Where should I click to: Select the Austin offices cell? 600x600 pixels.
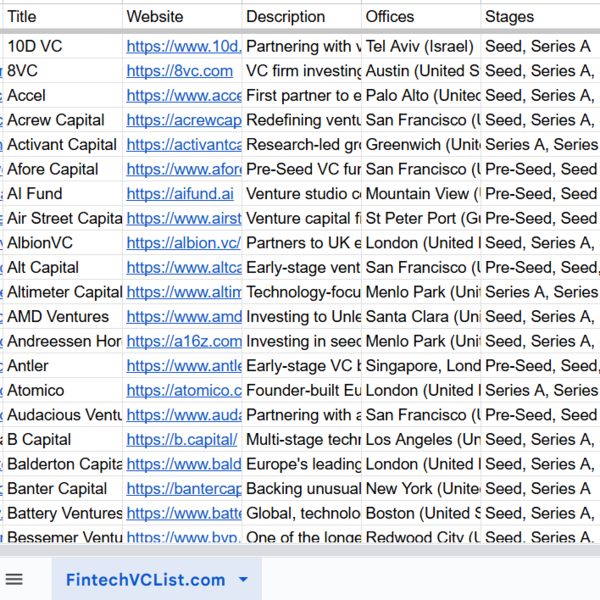tap(421, 71)
